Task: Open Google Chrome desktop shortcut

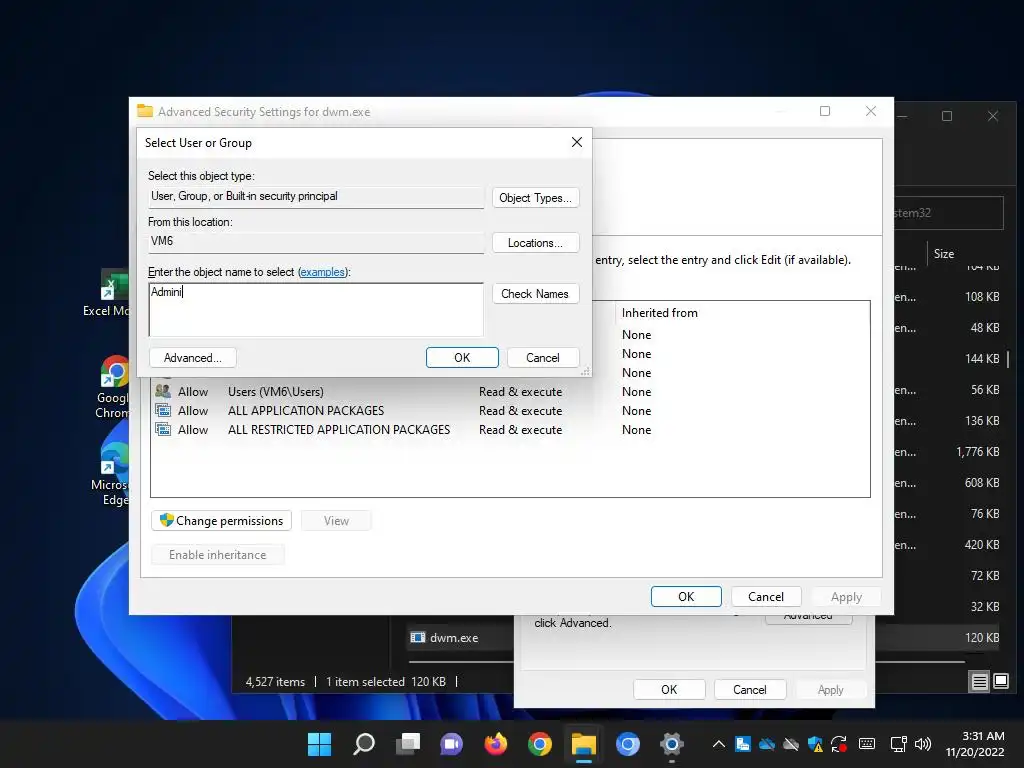Action: (x=114, y=387)
